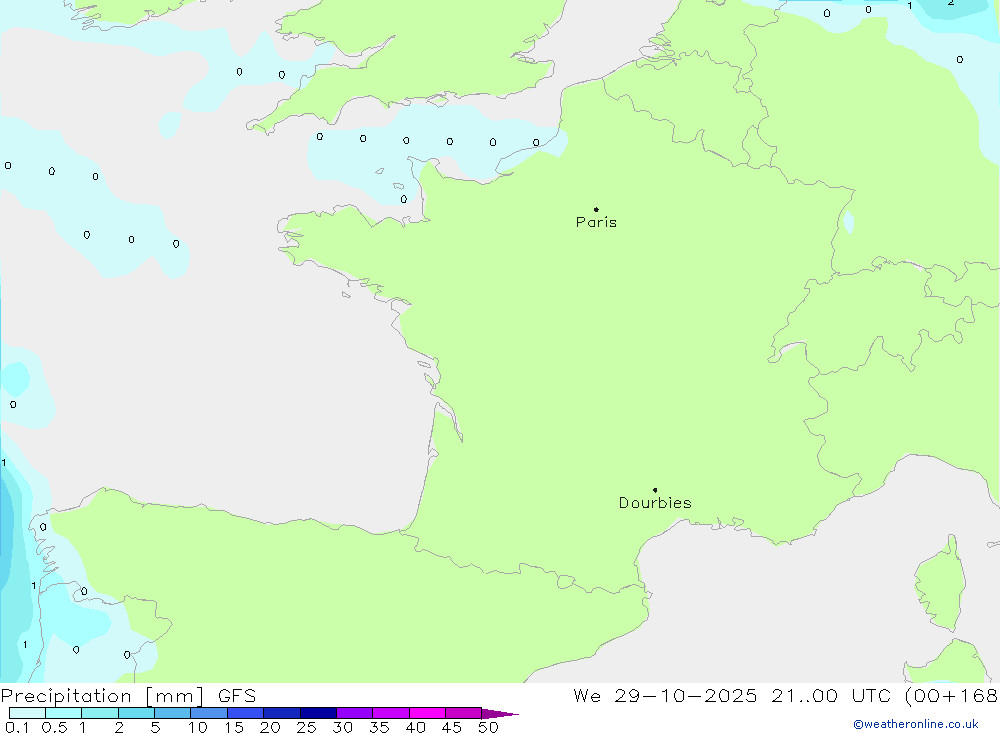Click the violet 35 mm legend swatch

(x=391, y=713)
